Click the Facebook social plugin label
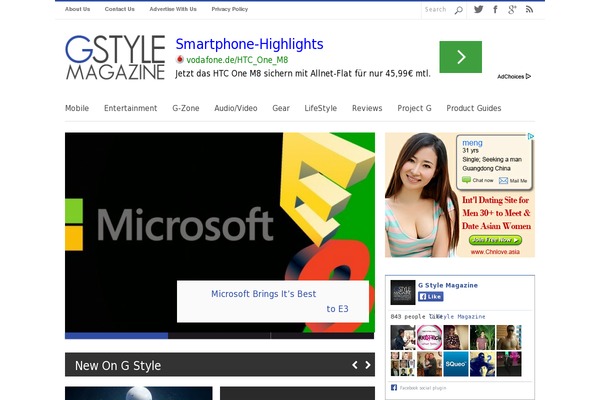 pyautogui.click(x=423, y=388)
